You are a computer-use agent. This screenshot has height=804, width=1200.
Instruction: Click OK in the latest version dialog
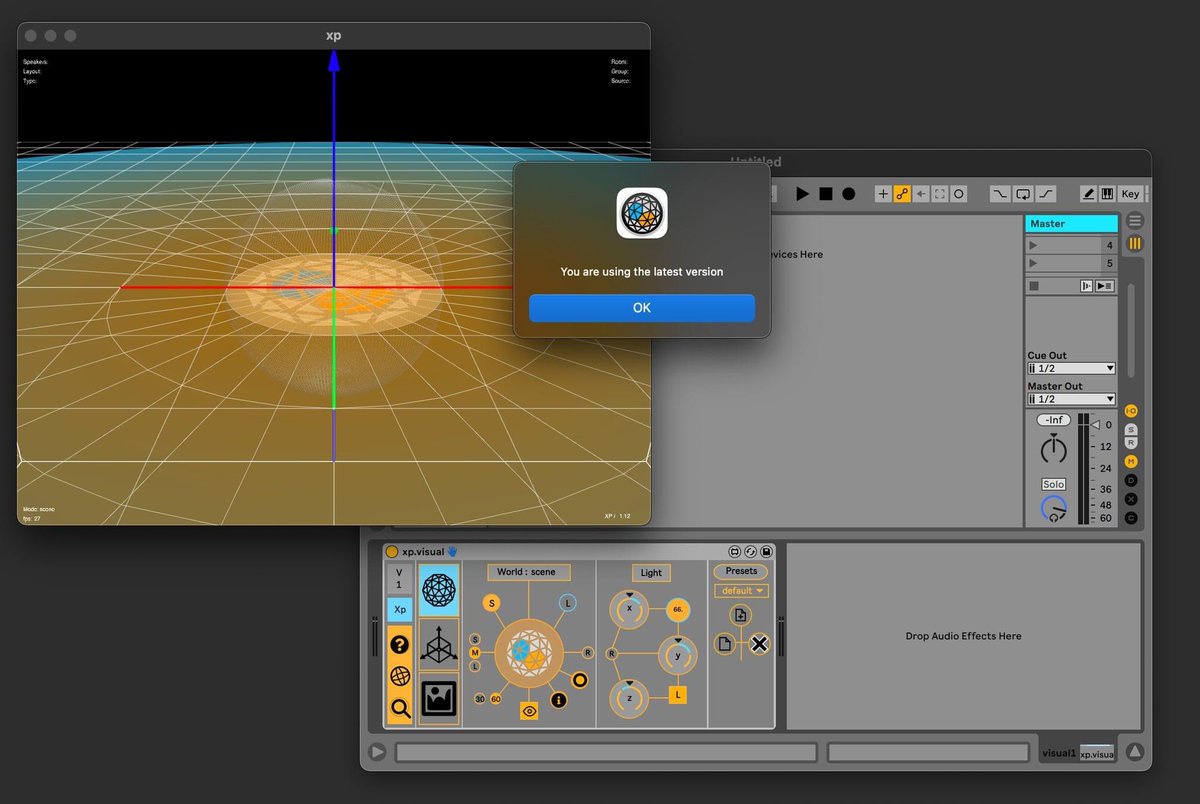point(642,308)
